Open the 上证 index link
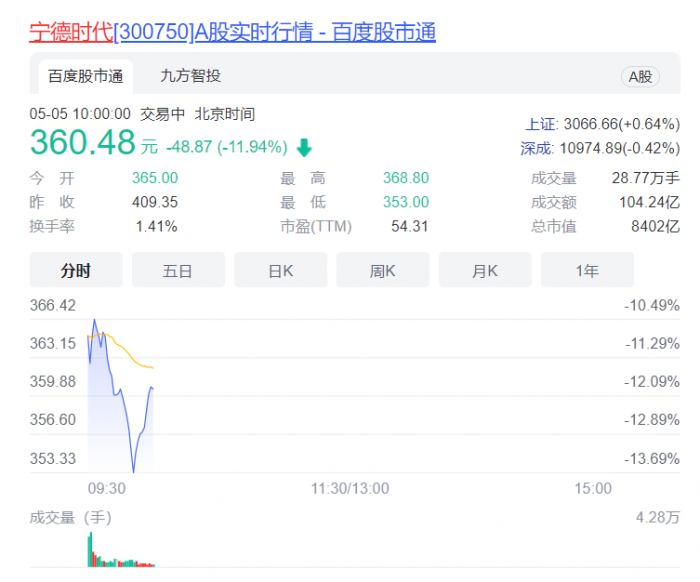The height and width of the screenshot is (582, 700). [x=541, y=124]
